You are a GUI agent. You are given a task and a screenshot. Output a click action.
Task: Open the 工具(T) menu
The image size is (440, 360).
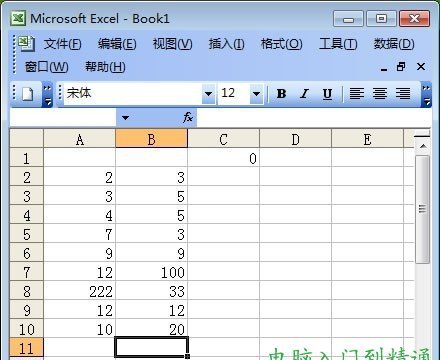pos(338,44)
